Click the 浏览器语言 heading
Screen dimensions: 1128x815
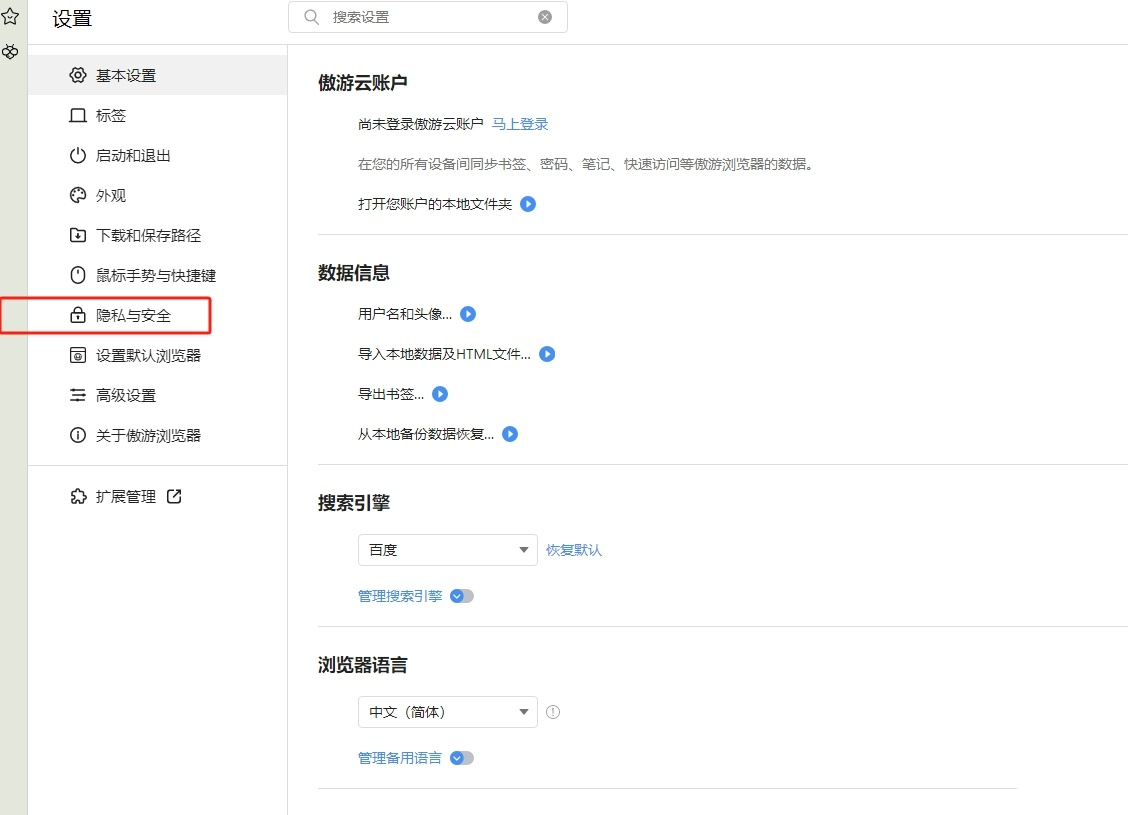[363, 665]
